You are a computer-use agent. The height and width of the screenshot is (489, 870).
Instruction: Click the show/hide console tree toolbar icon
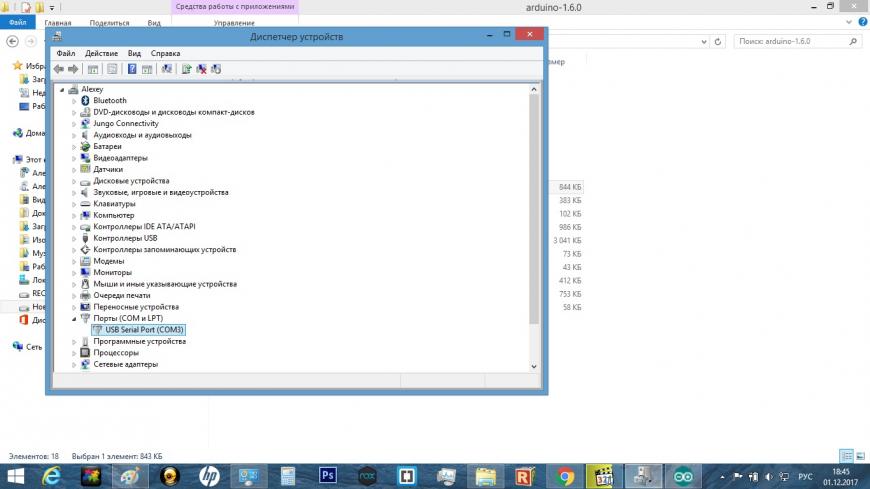(93, 69)
